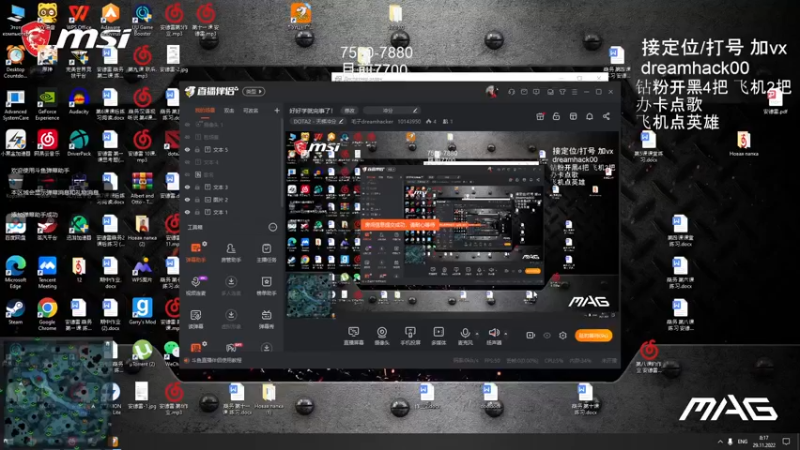Image resolution: width=800 pixels, height=450 pixels.
Task: Open Google Chrome desktop icon
Action: 47,313
